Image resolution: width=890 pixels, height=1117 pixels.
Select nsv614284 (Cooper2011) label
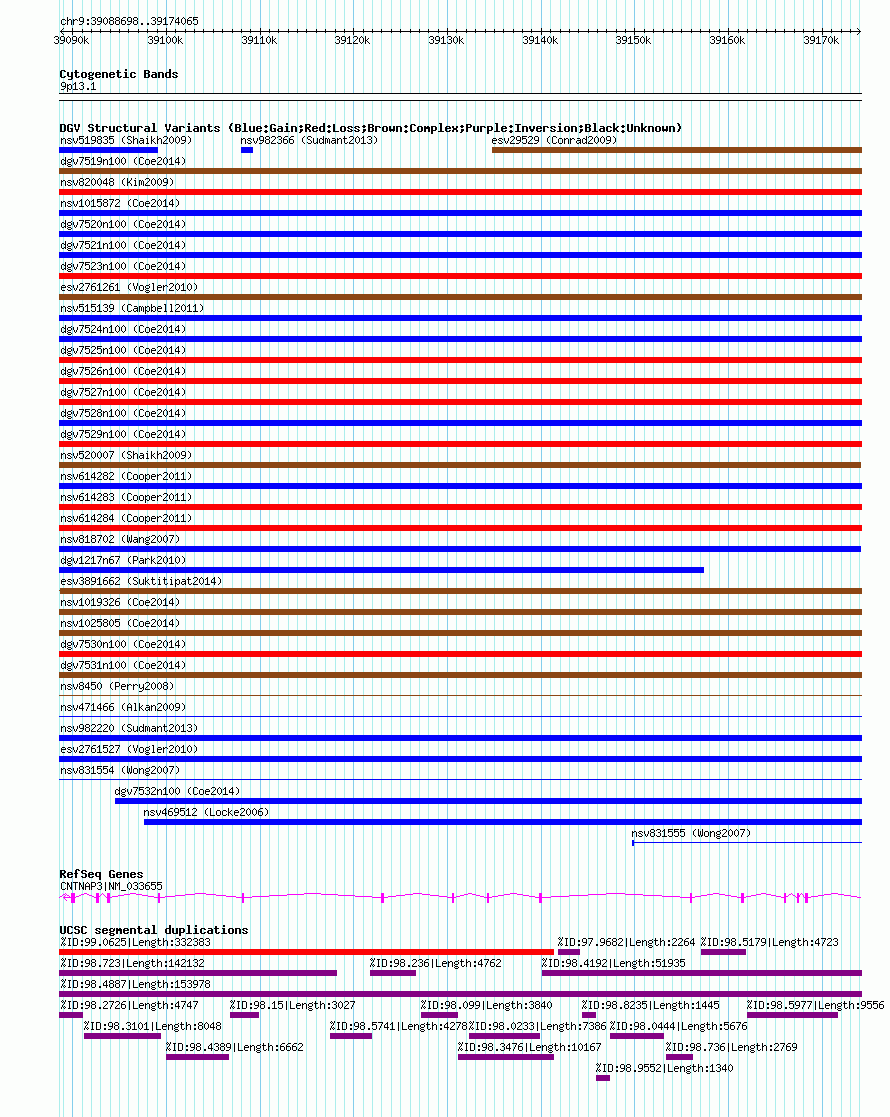[x=126, y=519]
